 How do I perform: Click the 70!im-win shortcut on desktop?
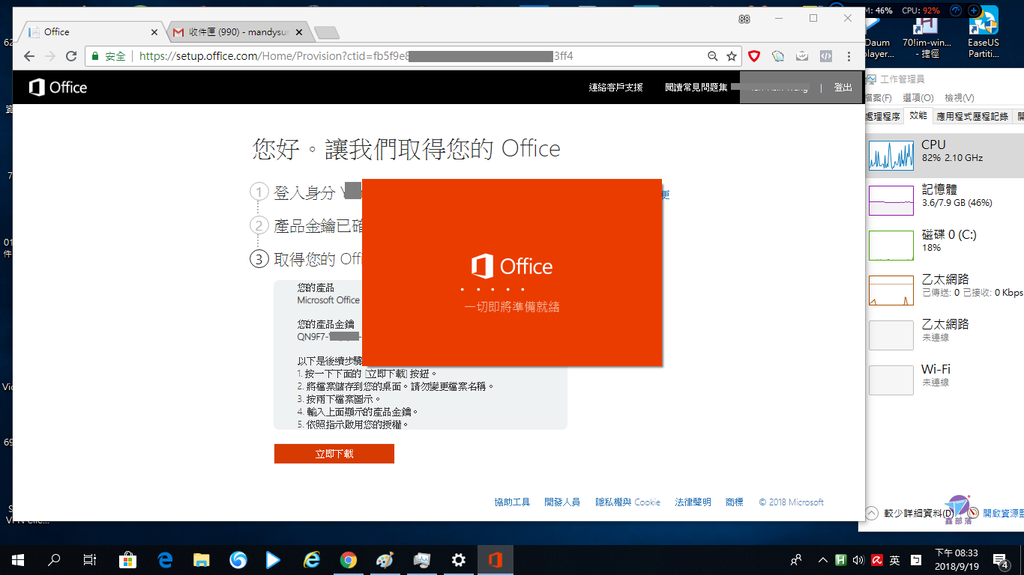click(927, 36)
